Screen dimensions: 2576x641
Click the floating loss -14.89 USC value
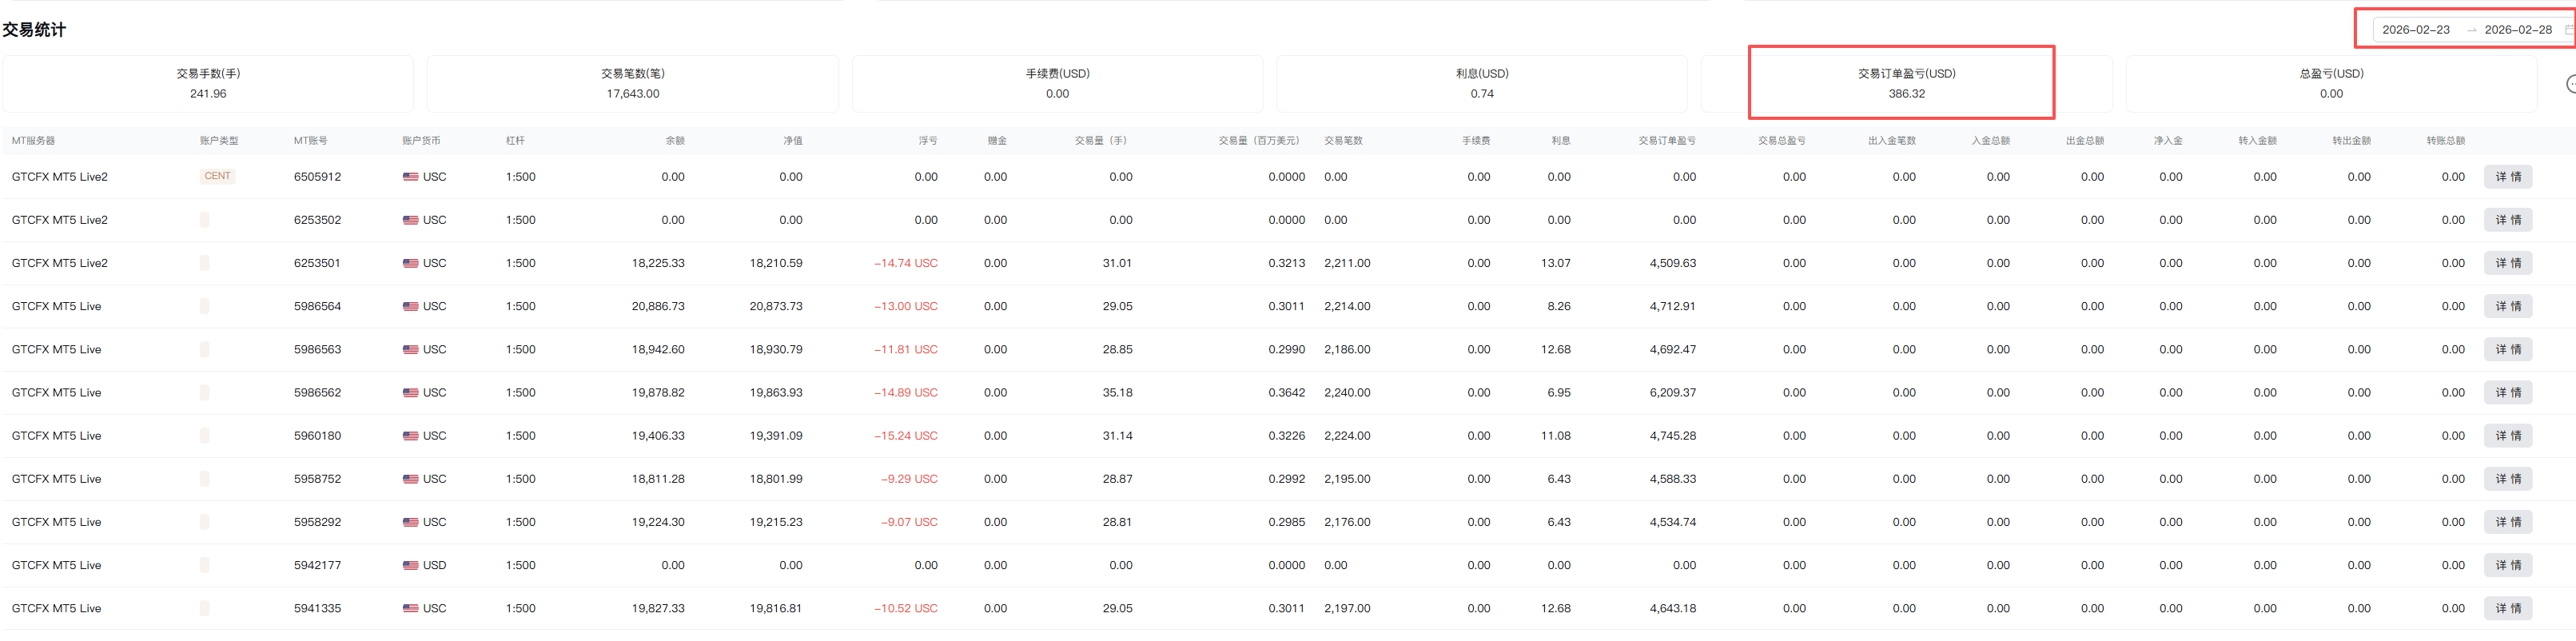pos(905,393)
